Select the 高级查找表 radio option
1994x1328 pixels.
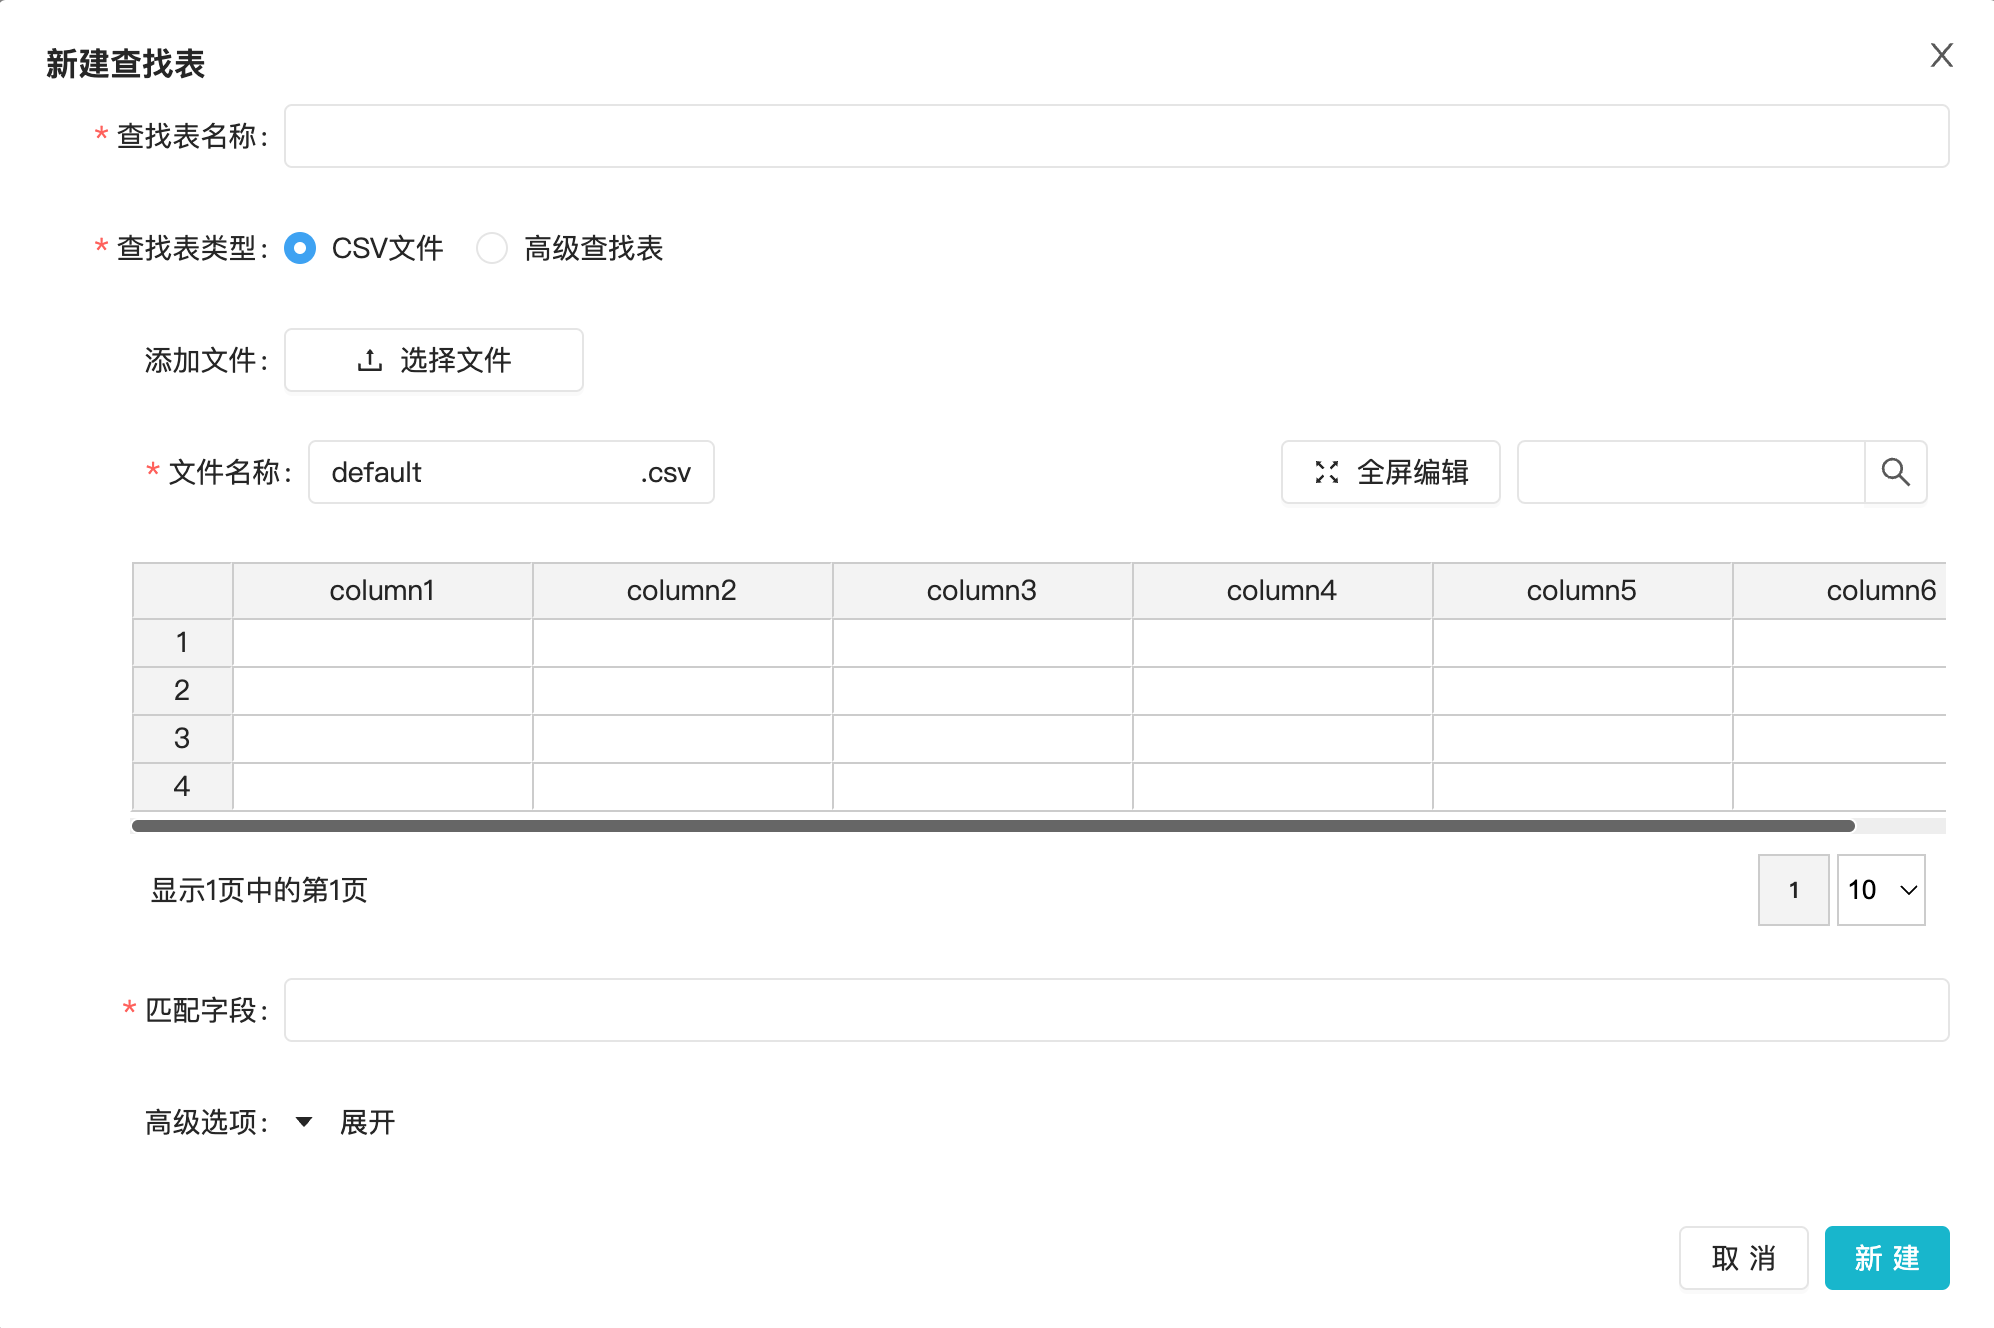click(x=492, y=248)
